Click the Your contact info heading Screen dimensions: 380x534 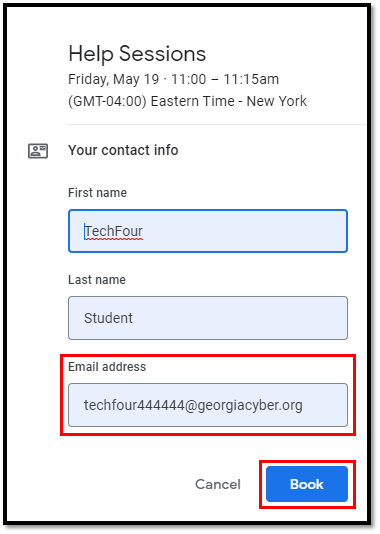[x=123, y=150]
